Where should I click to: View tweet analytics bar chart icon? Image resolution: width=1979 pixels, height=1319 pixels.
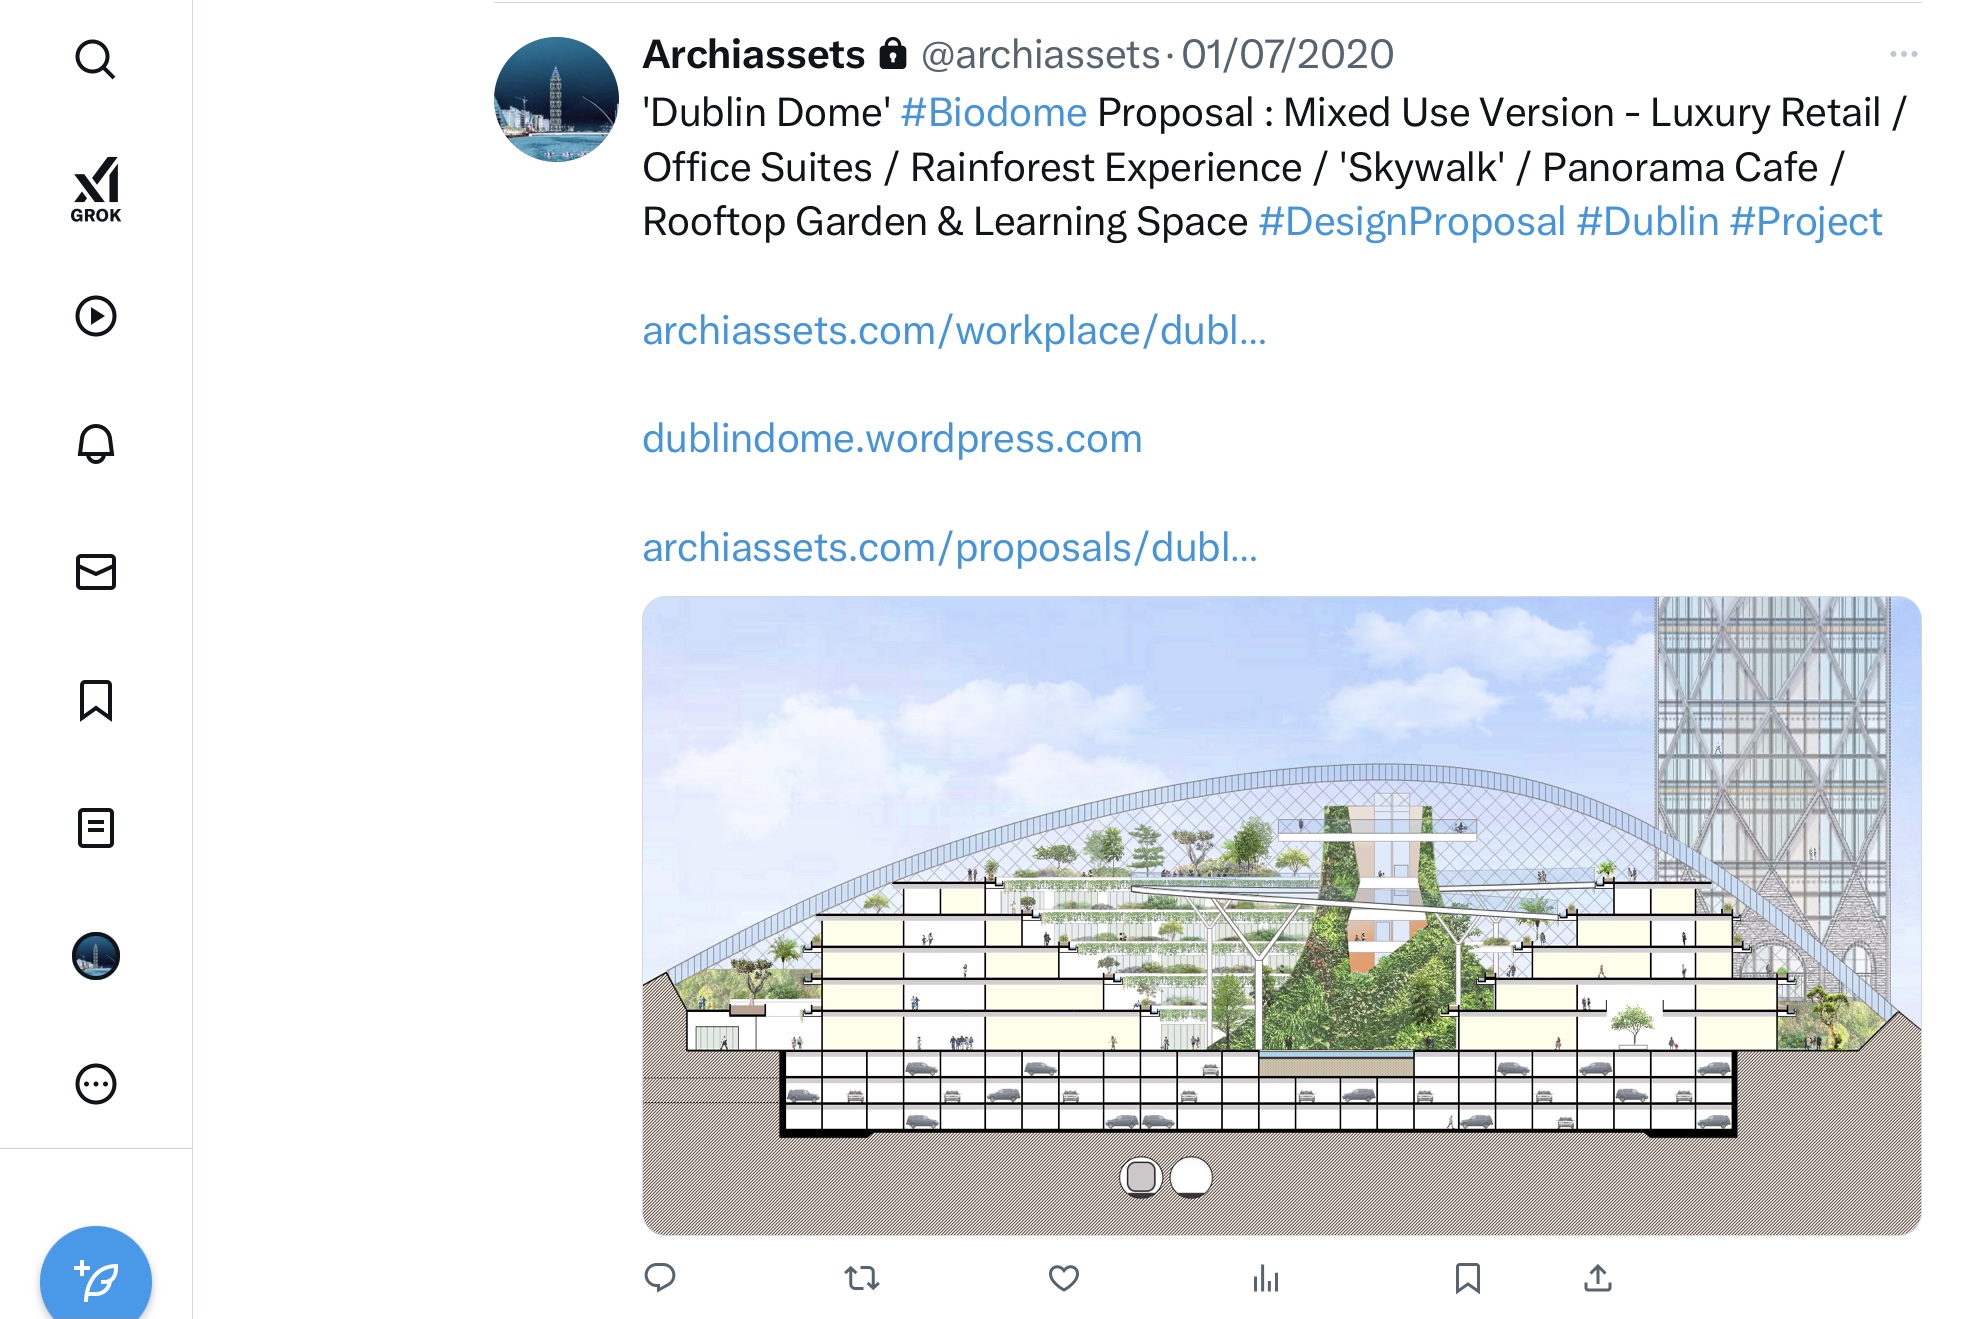coord(1265,1277)
